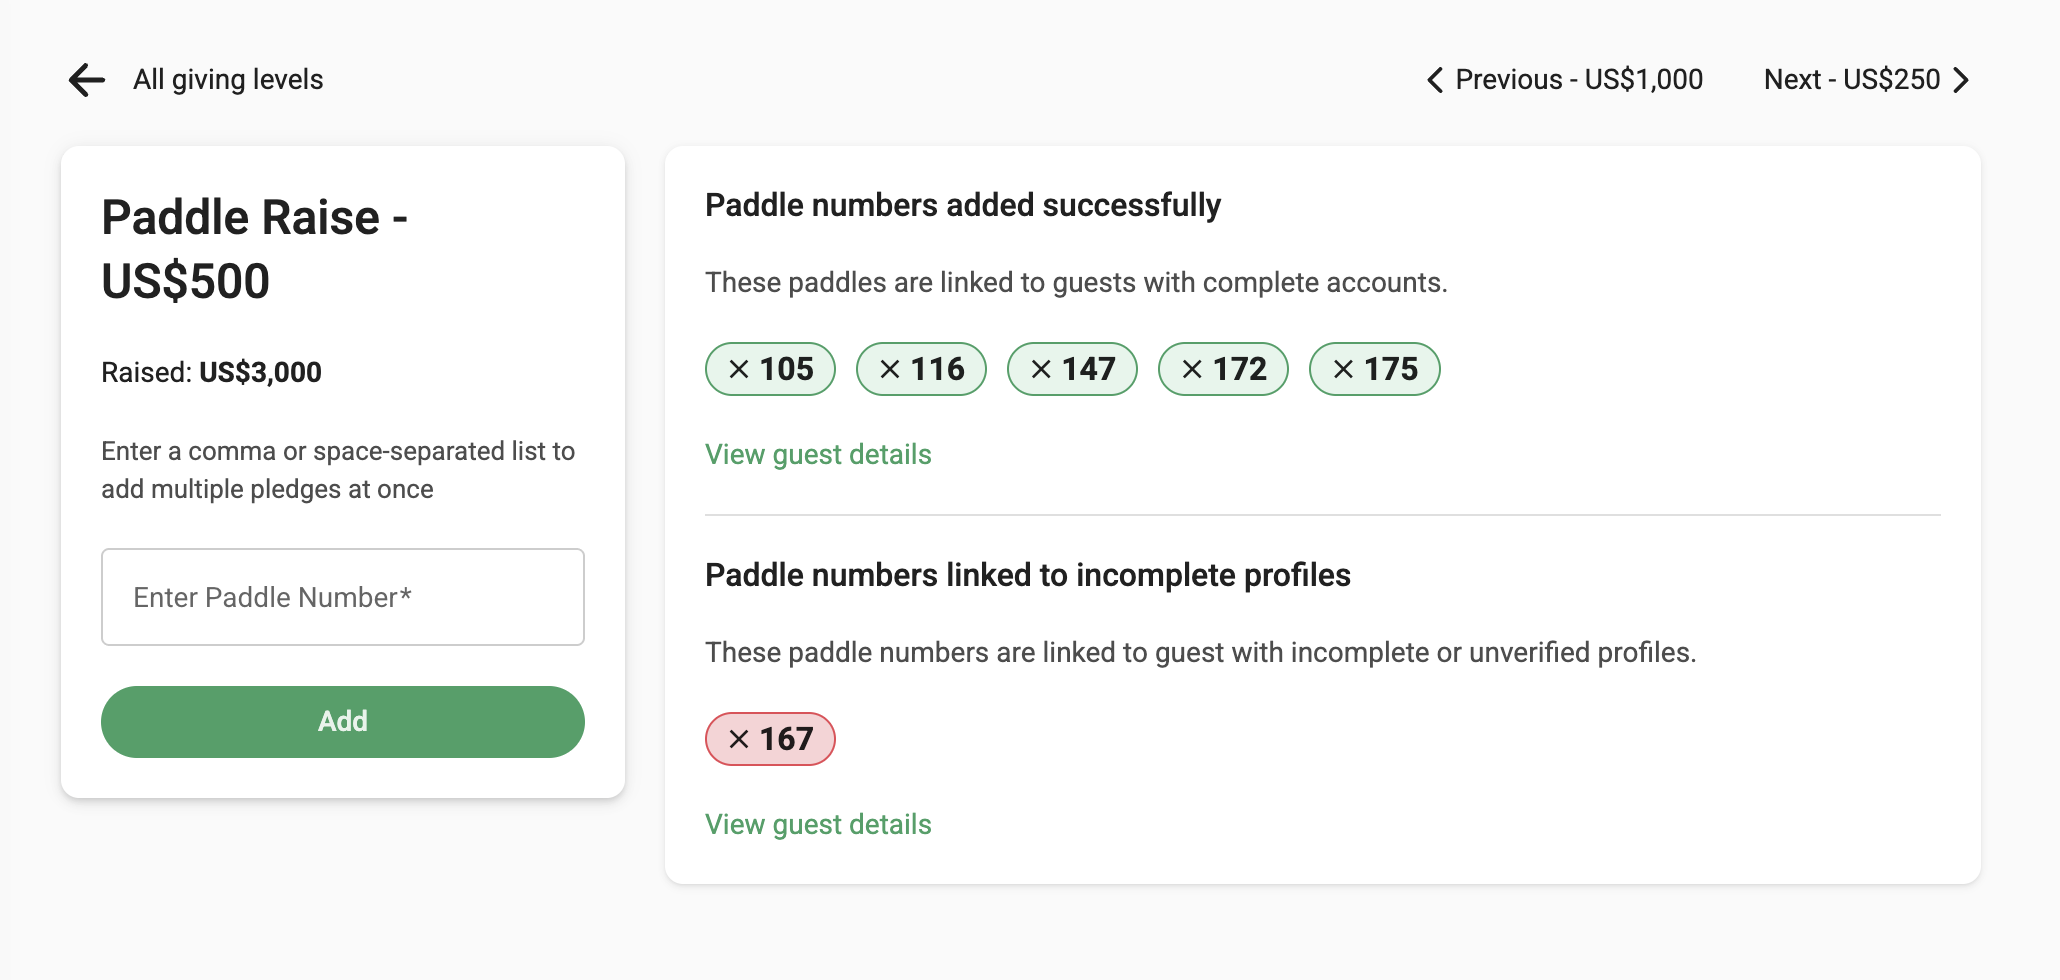Image resolution: width=2060 pixels, height=980 pixels.
Task: Open Previous - US$1,000 giving level
Action: [1579, 80]
